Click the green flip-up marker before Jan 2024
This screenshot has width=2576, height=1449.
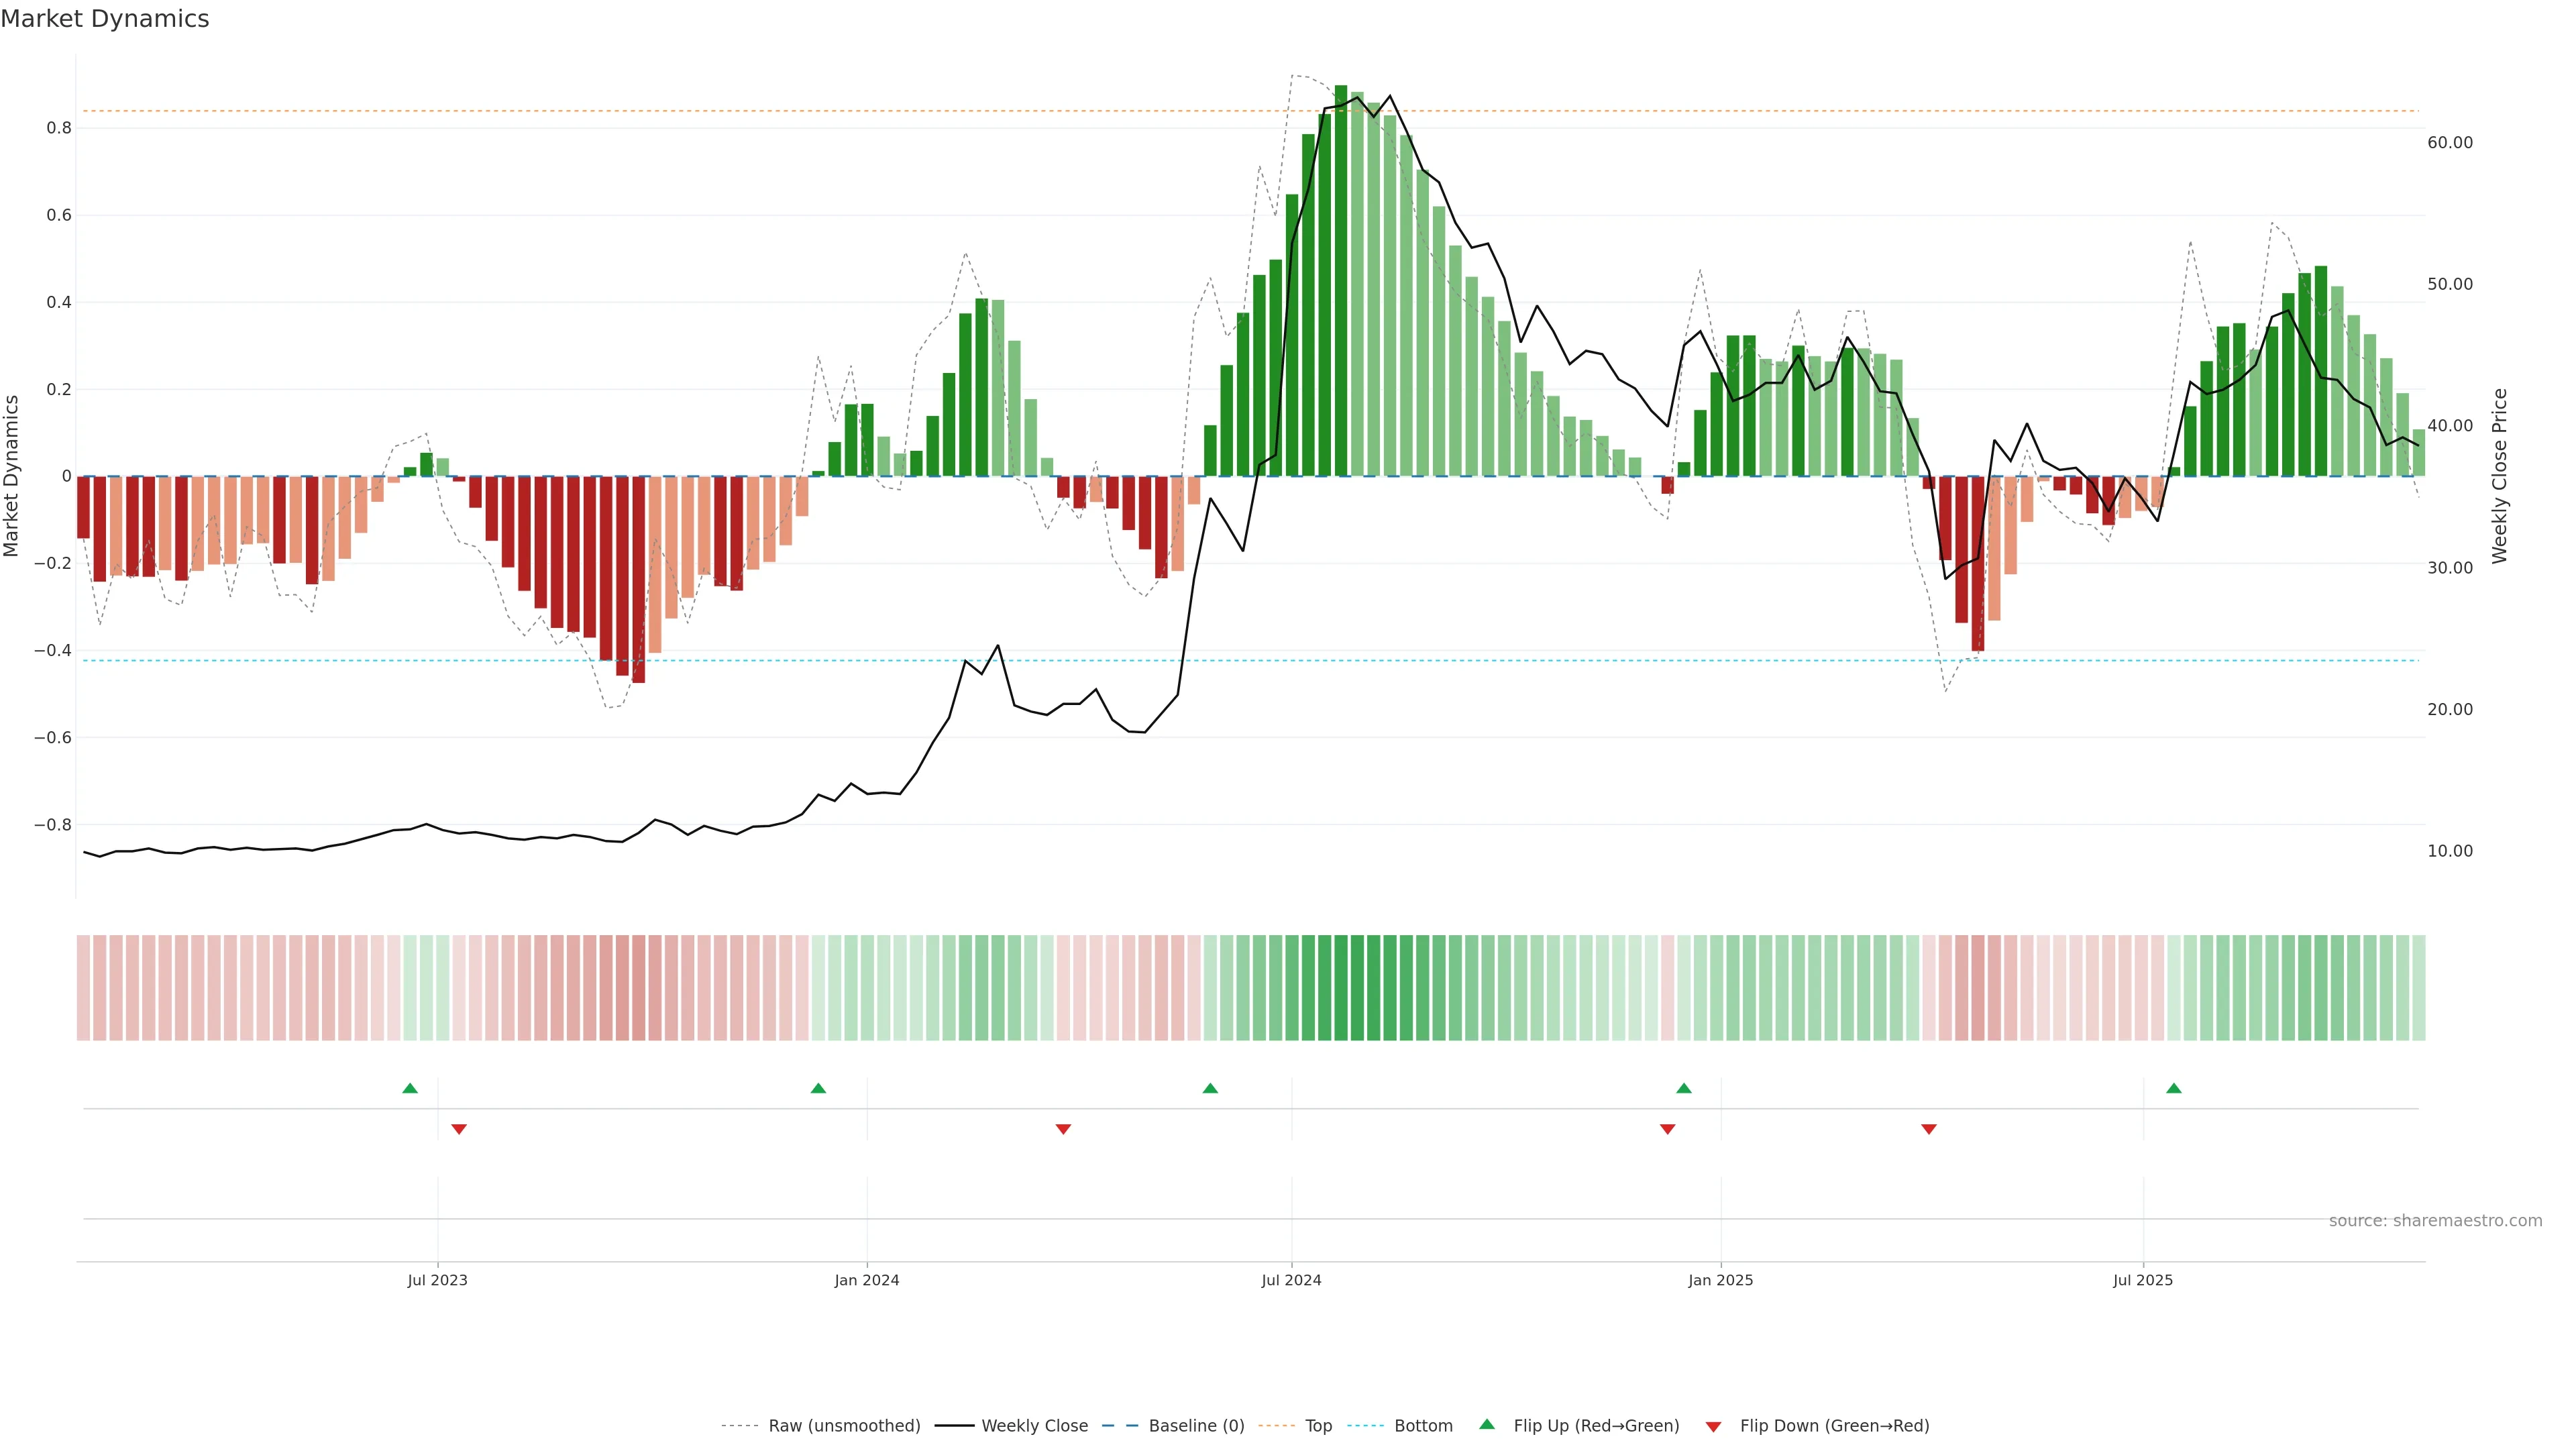(x=818, y=1088)
